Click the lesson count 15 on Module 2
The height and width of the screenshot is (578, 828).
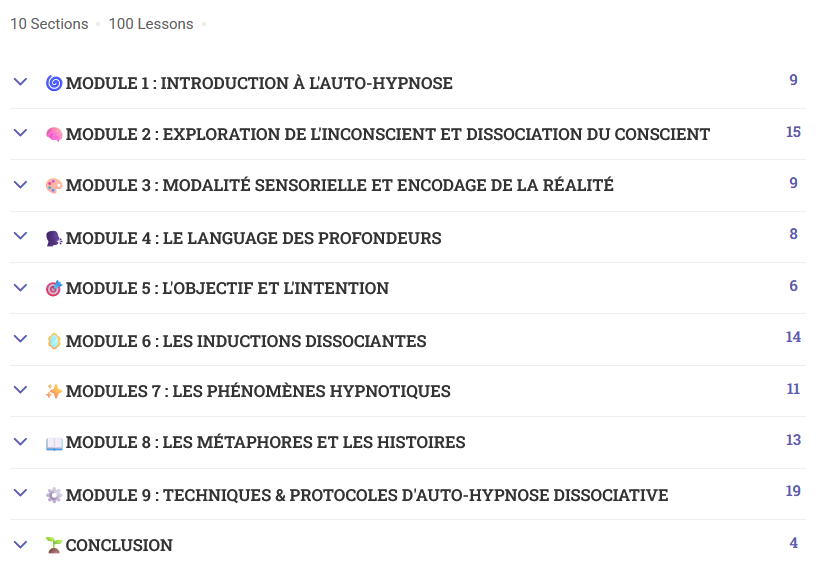point(793,131)
